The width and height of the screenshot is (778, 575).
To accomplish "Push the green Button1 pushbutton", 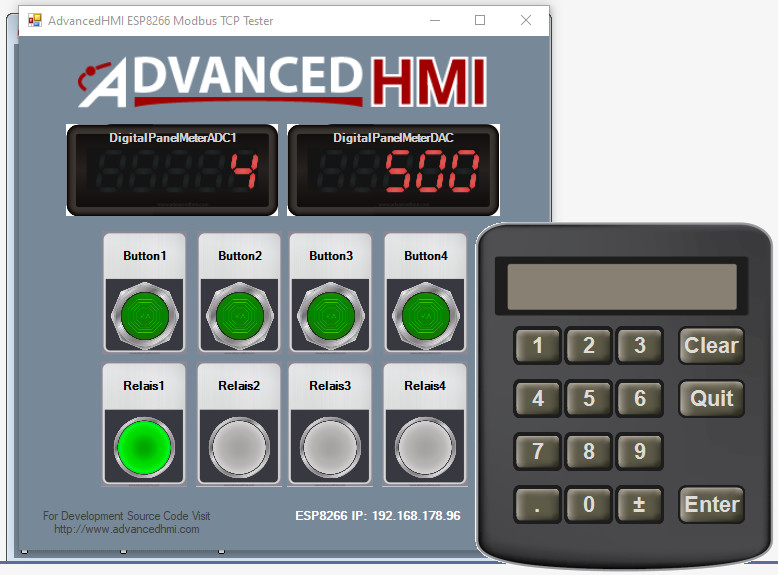I will (x=144, y=316).
